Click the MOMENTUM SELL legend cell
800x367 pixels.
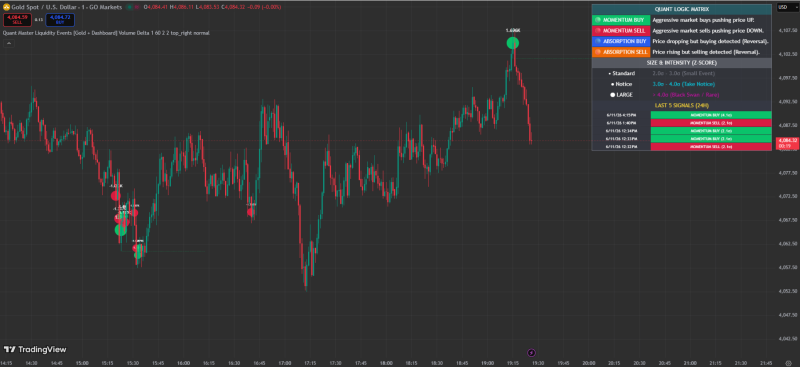pos(621,31)
